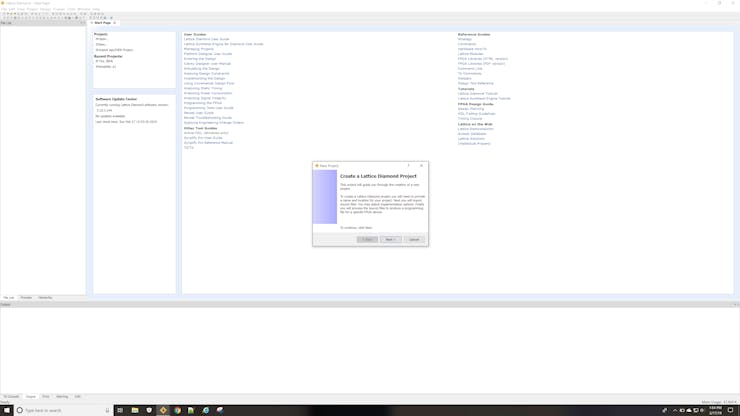Open the File menu
The width and height of the screenshot is (740, 416).
click(x=4, y=9)
